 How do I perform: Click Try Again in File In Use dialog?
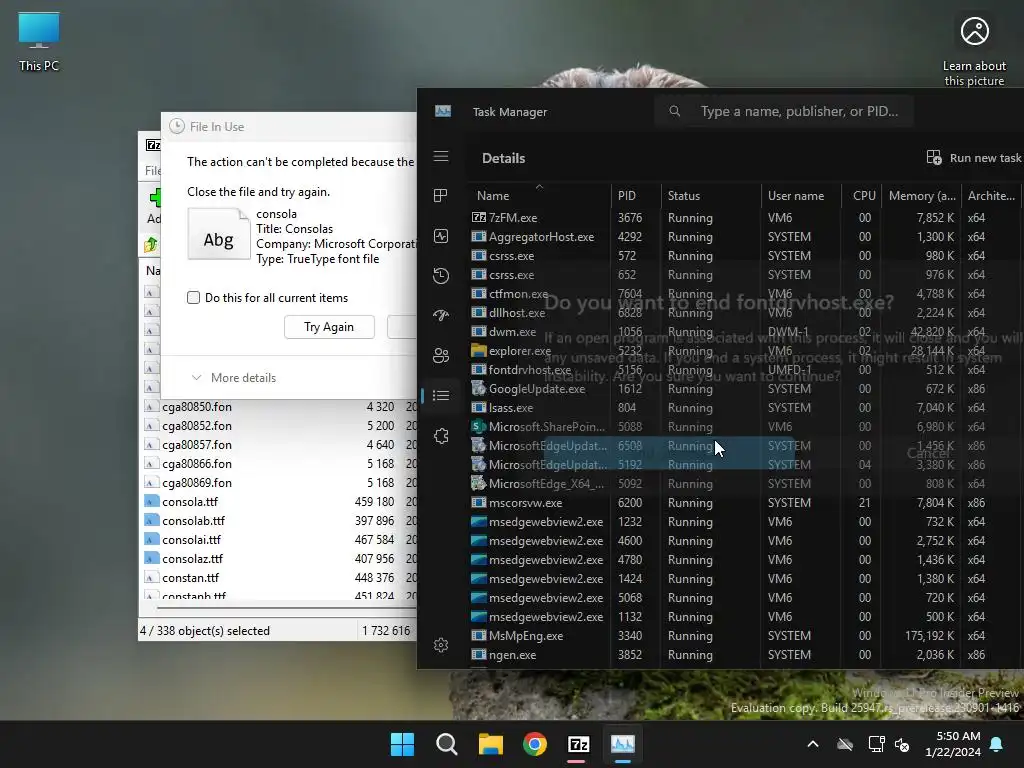pyautogui.click(x=329, y=327)
